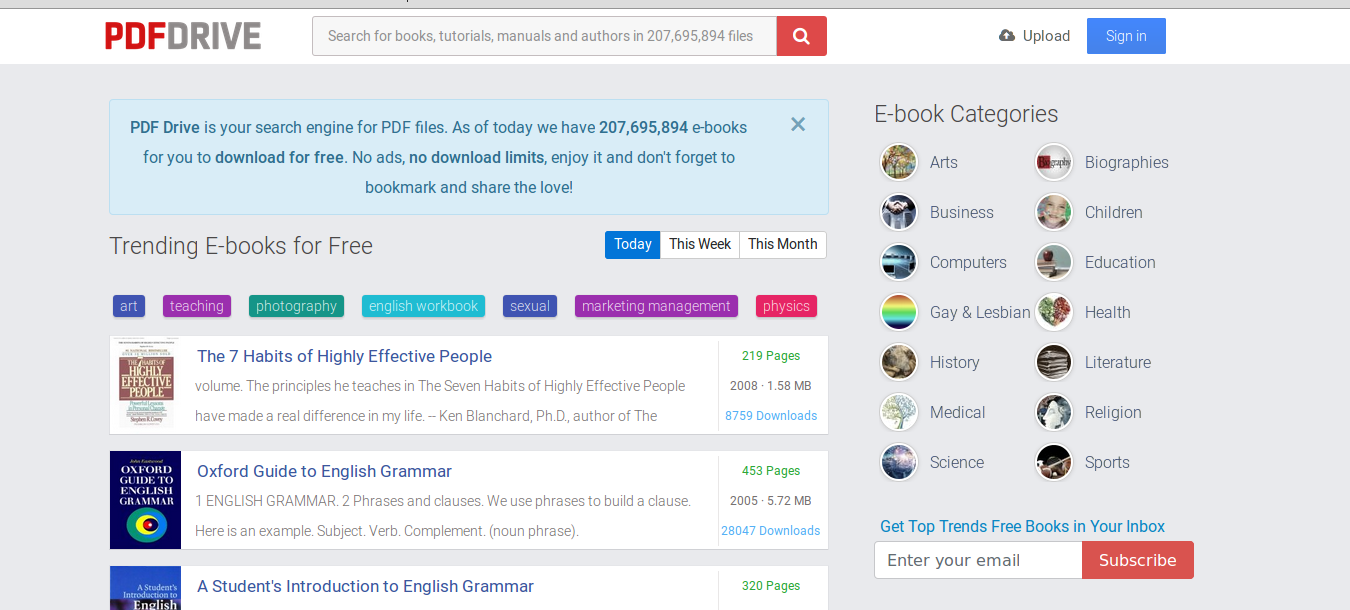Click the Gay & Lesbian category label

980,312
